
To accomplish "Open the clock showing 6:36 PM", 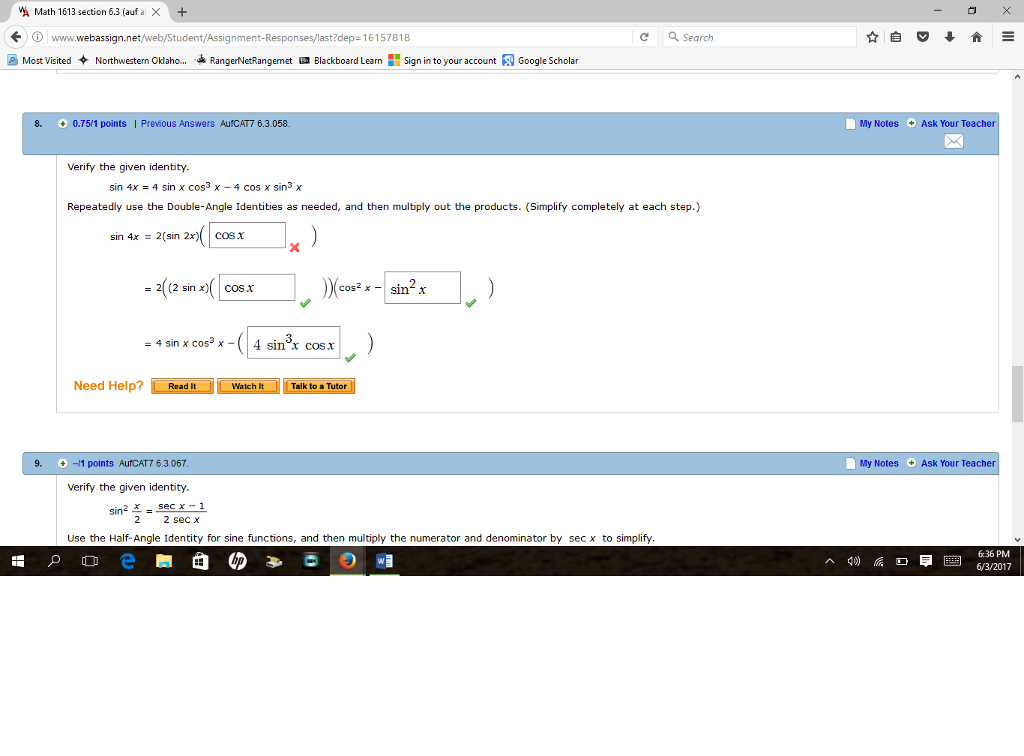I will click(993, 561).
